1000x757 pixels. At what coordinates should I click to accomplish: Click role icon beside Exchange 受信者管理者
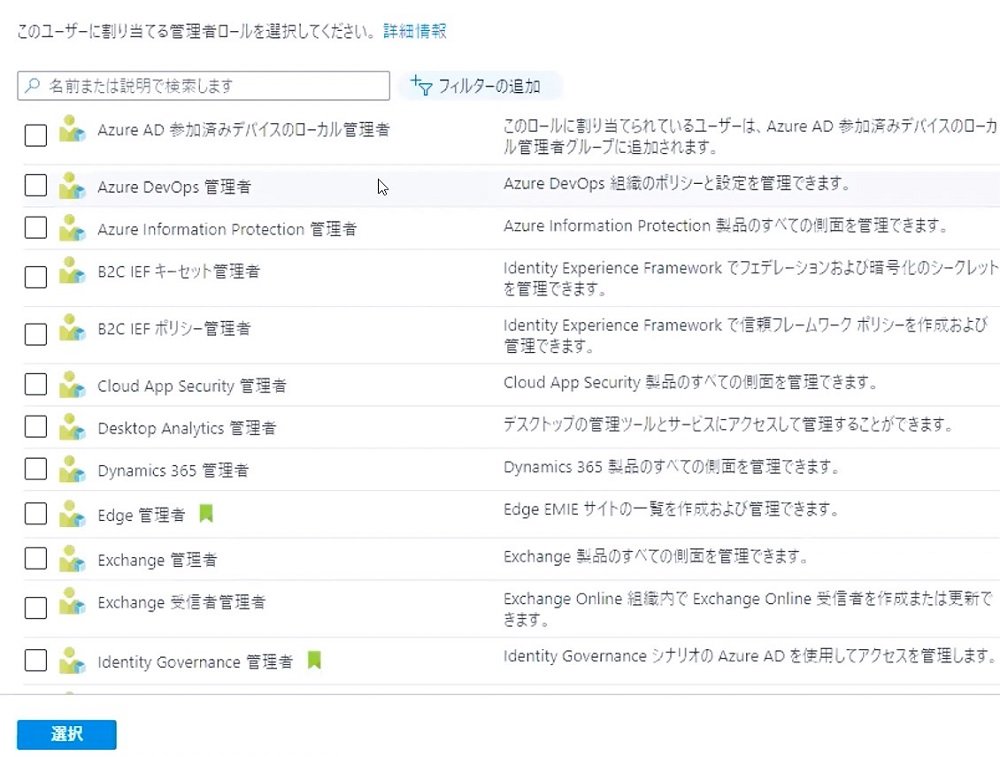tap(72, 601)
